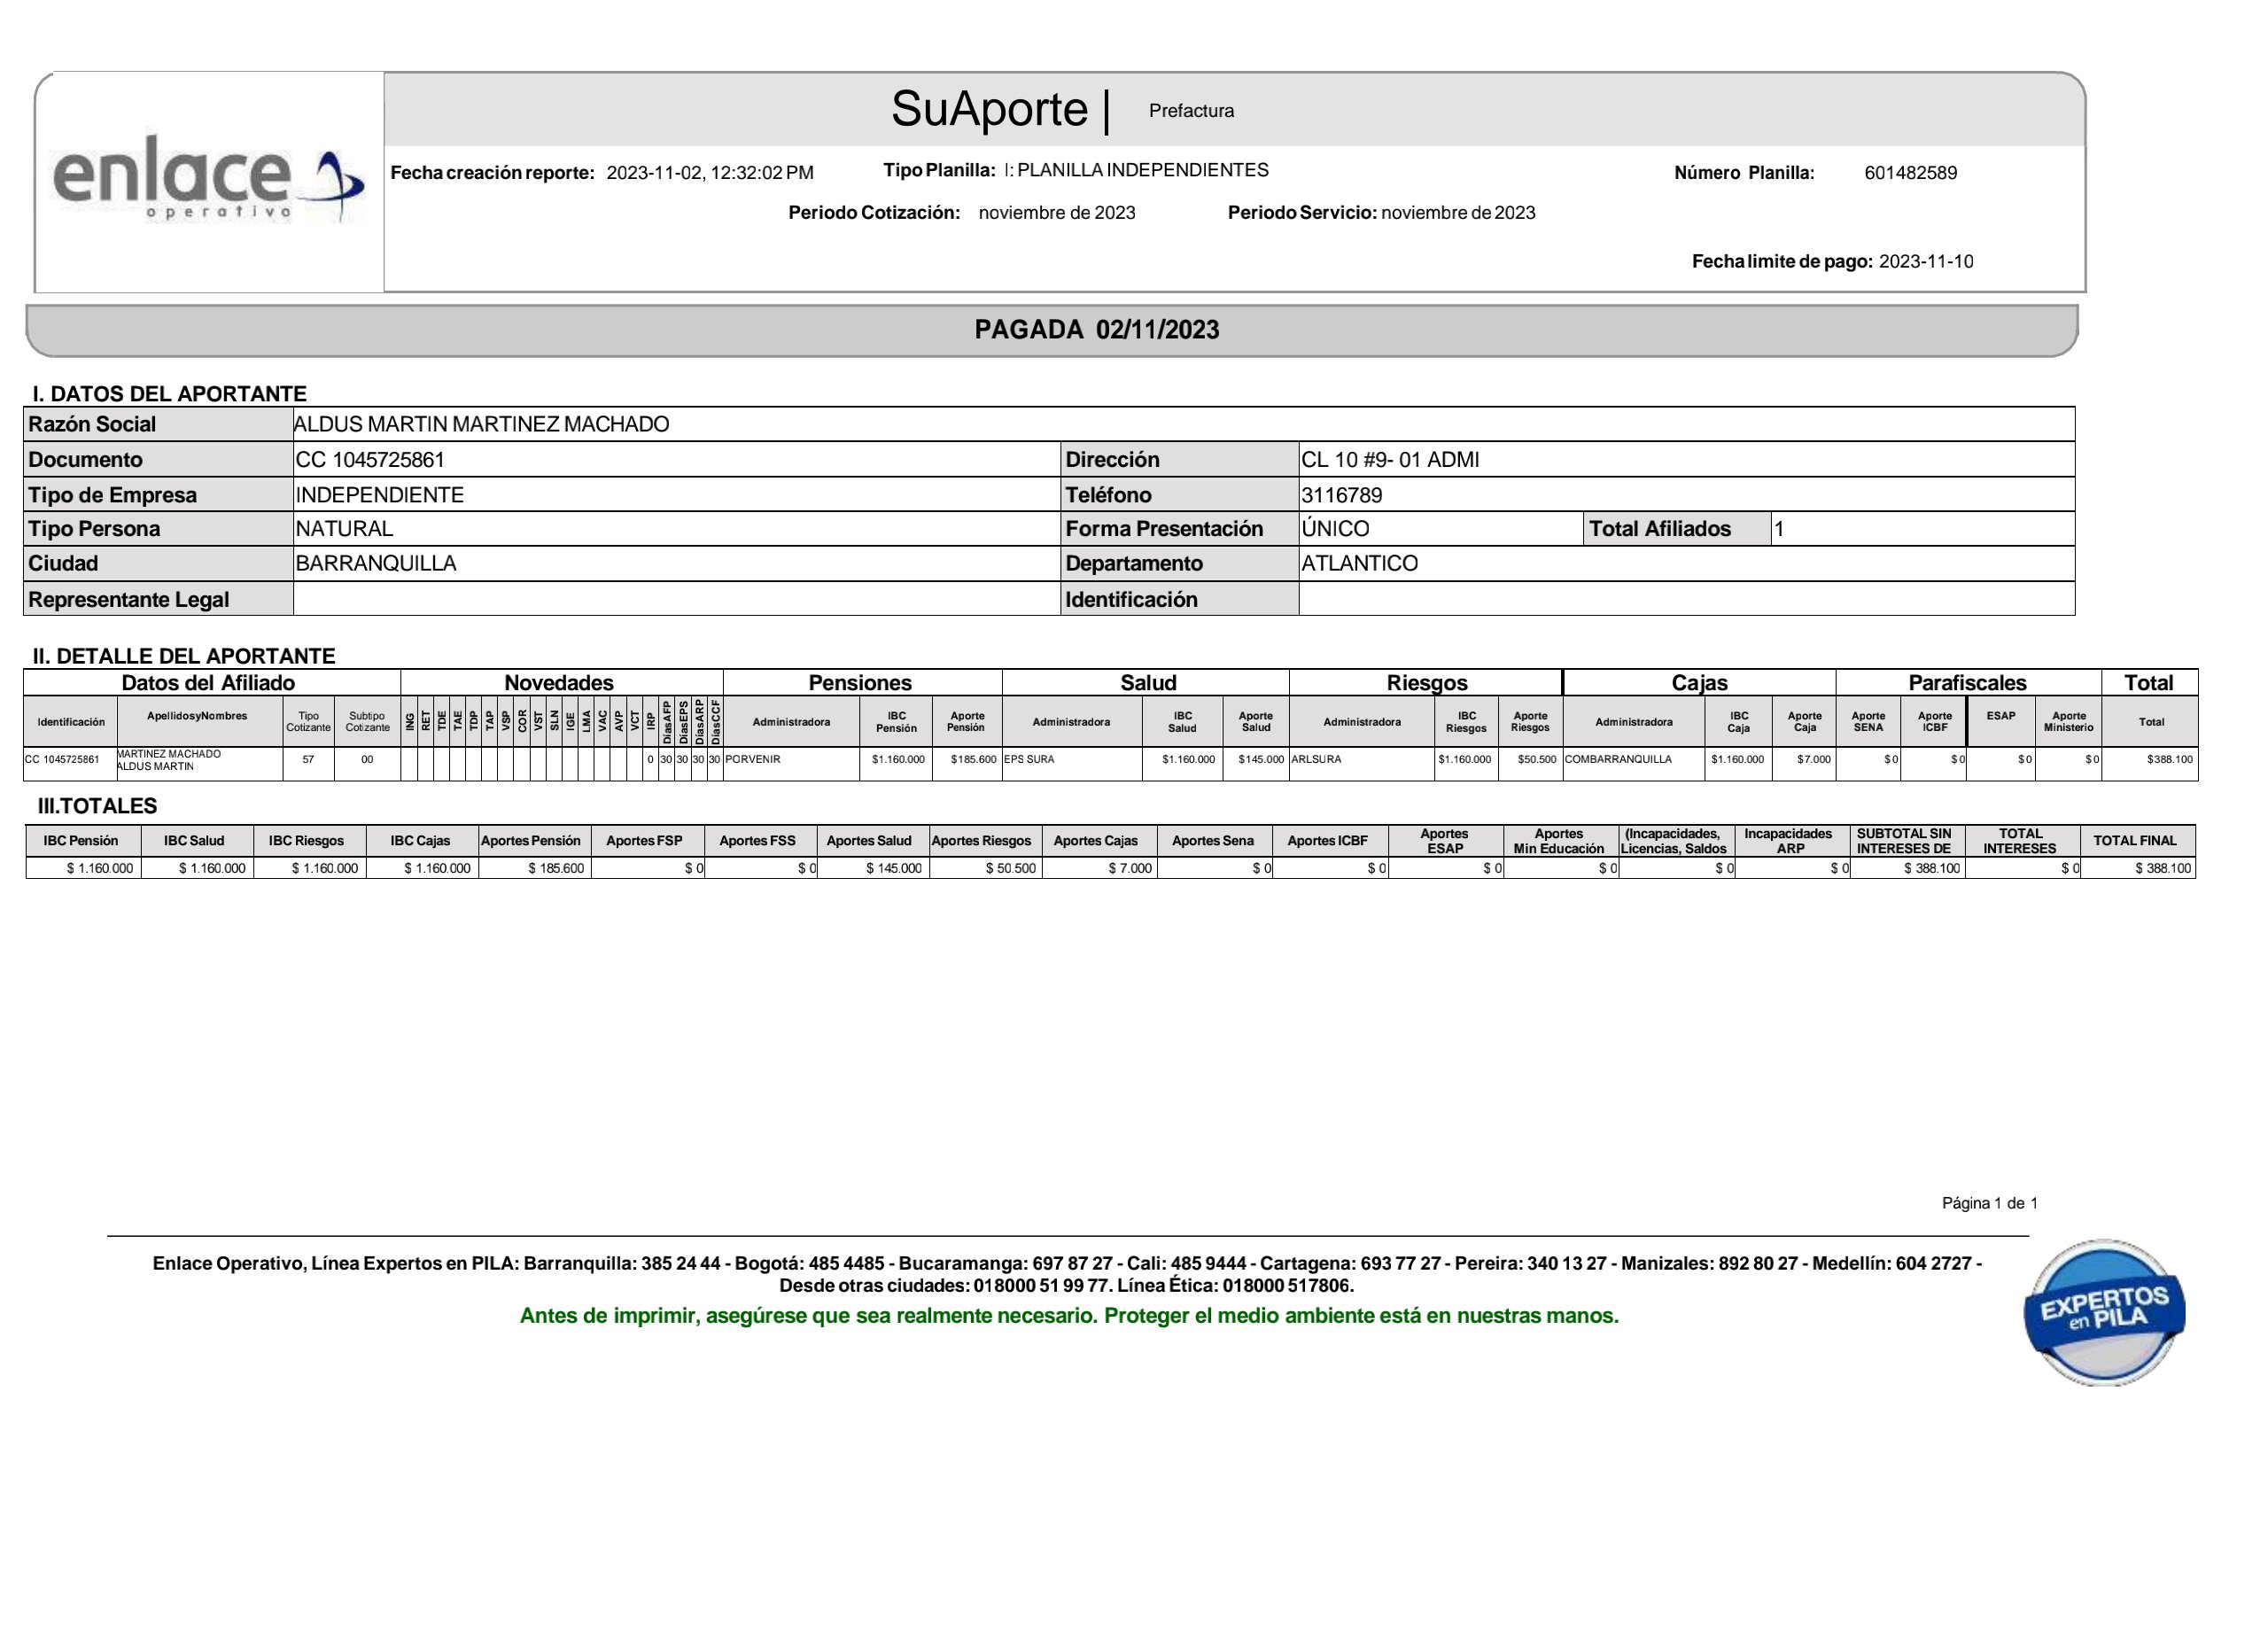Click the Documento CC 1045725861 cell
The height and width of the screenshot is (1640, 2268).
click(370, 460)
